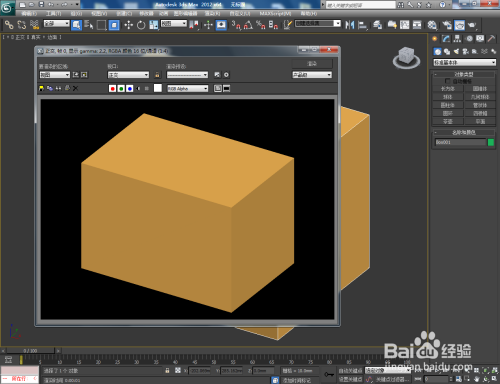Open the Select by Name list icon

pos(89,25)
